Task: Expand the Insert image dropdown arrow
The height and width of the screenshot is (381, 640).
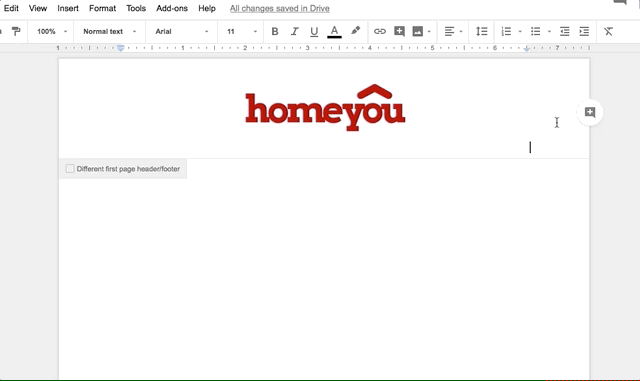Action: [x=429, y=31]
